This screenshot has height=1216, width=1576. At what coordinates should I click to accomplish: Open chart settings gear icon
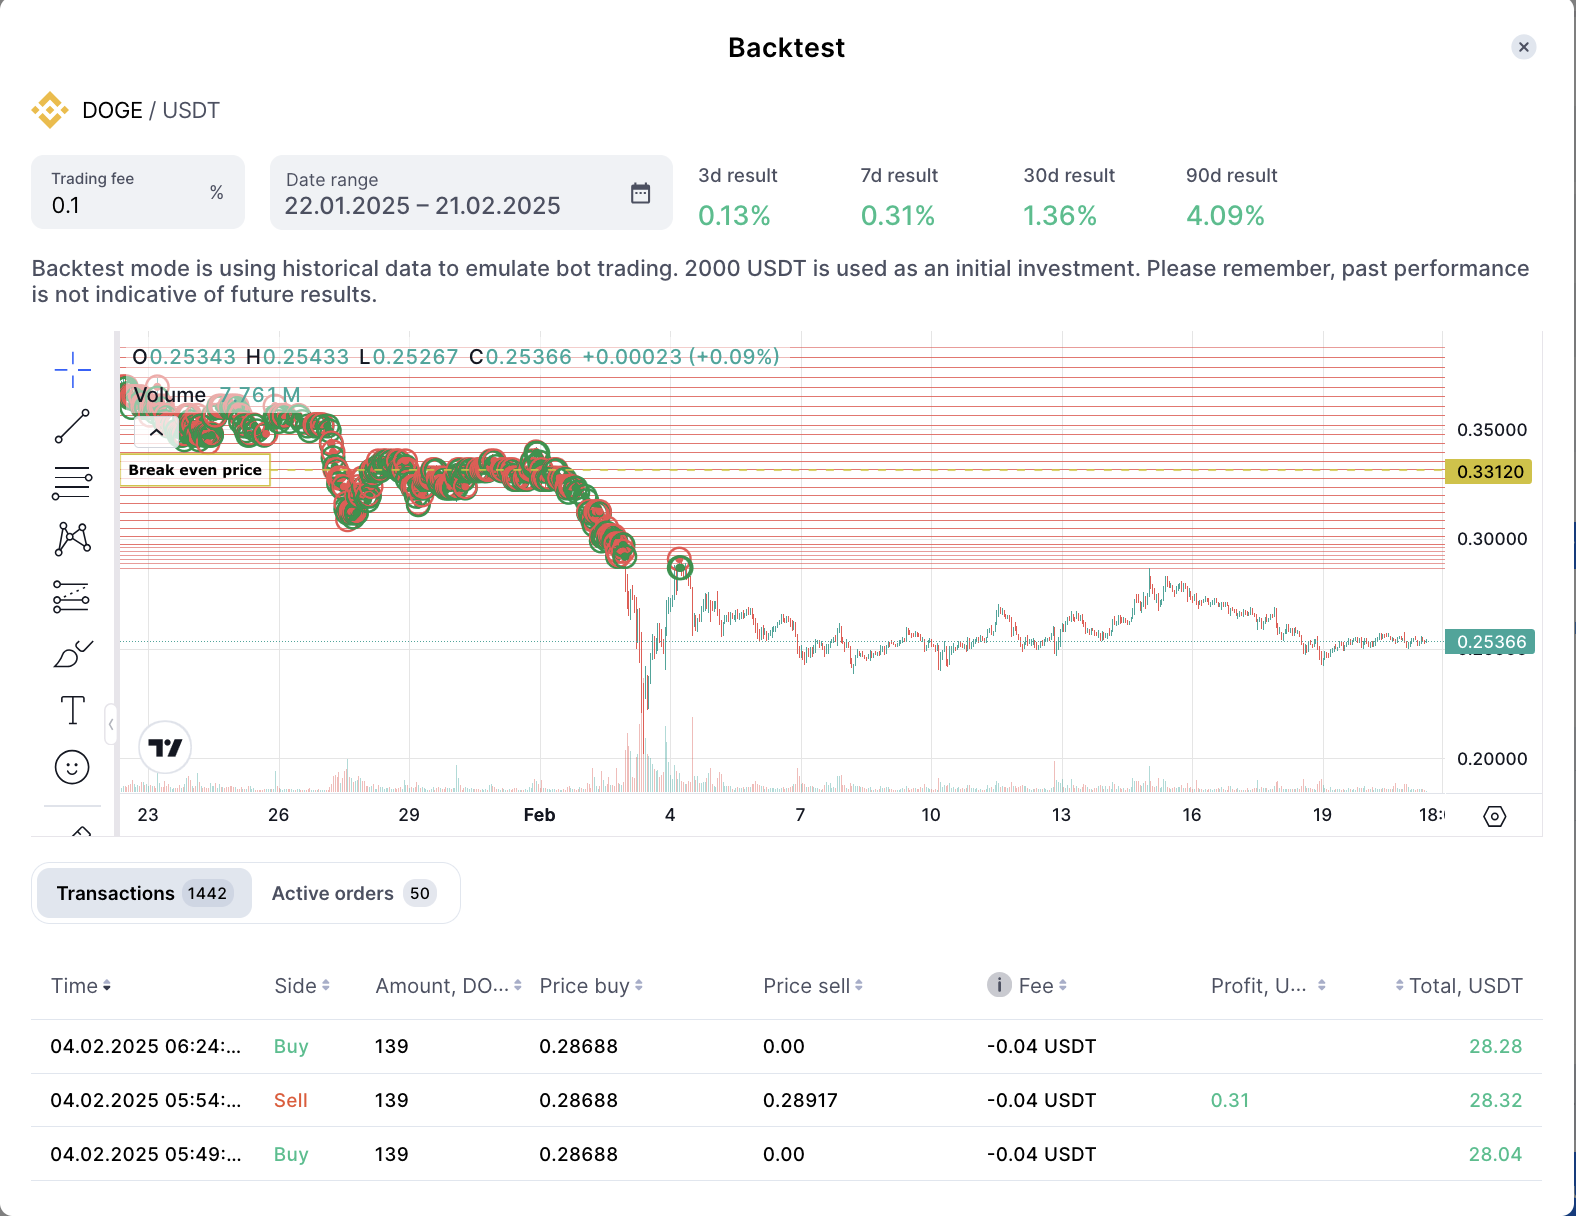point(1494,816)
